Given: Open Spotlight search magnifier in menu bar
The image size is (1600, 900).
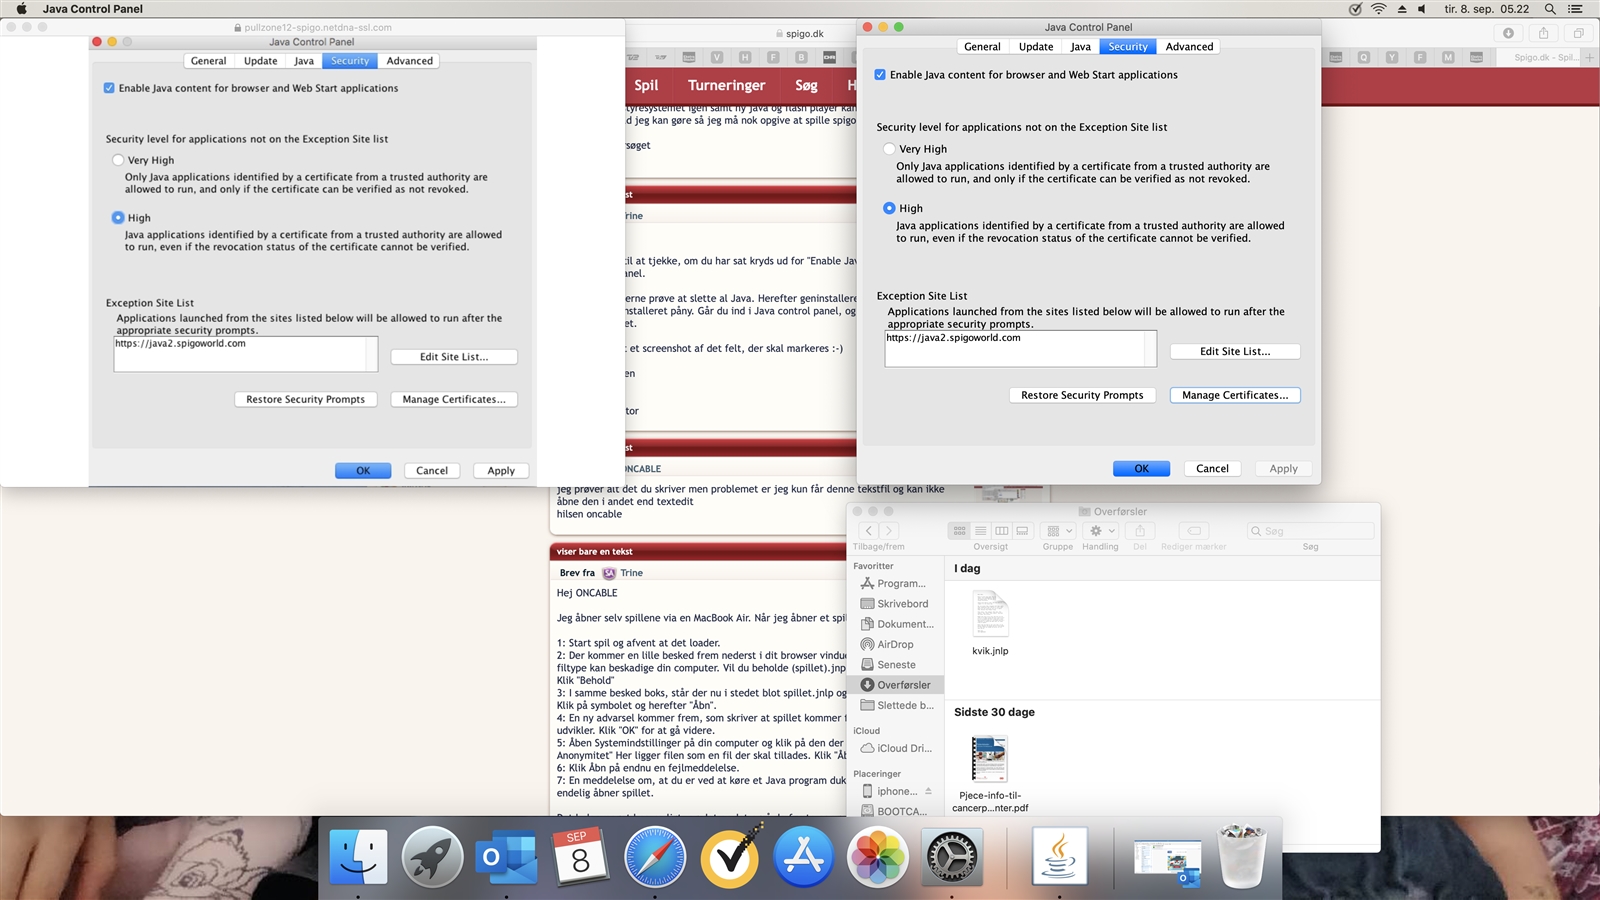Looking at the screenshot, I should pyautogui.click(x=1550, y=9).
